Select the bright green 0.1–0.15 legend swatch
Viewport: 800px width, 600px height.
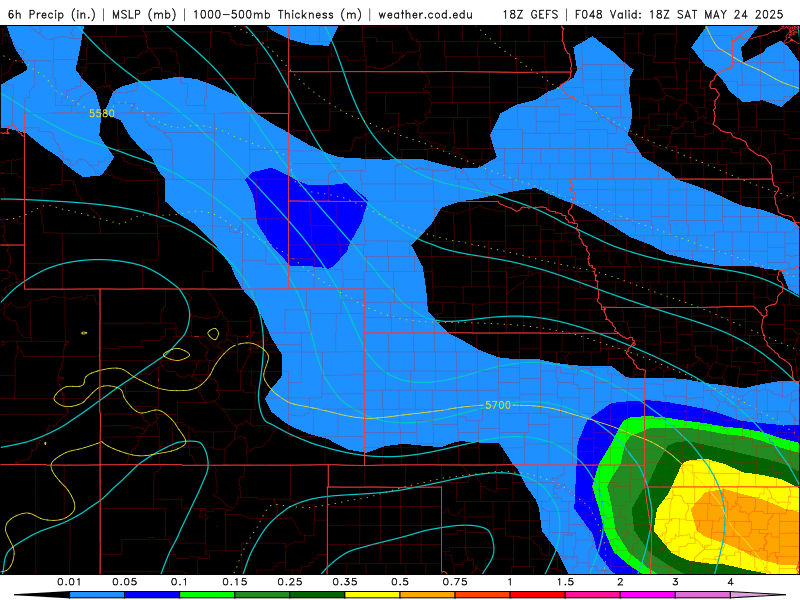click(207, 595)
